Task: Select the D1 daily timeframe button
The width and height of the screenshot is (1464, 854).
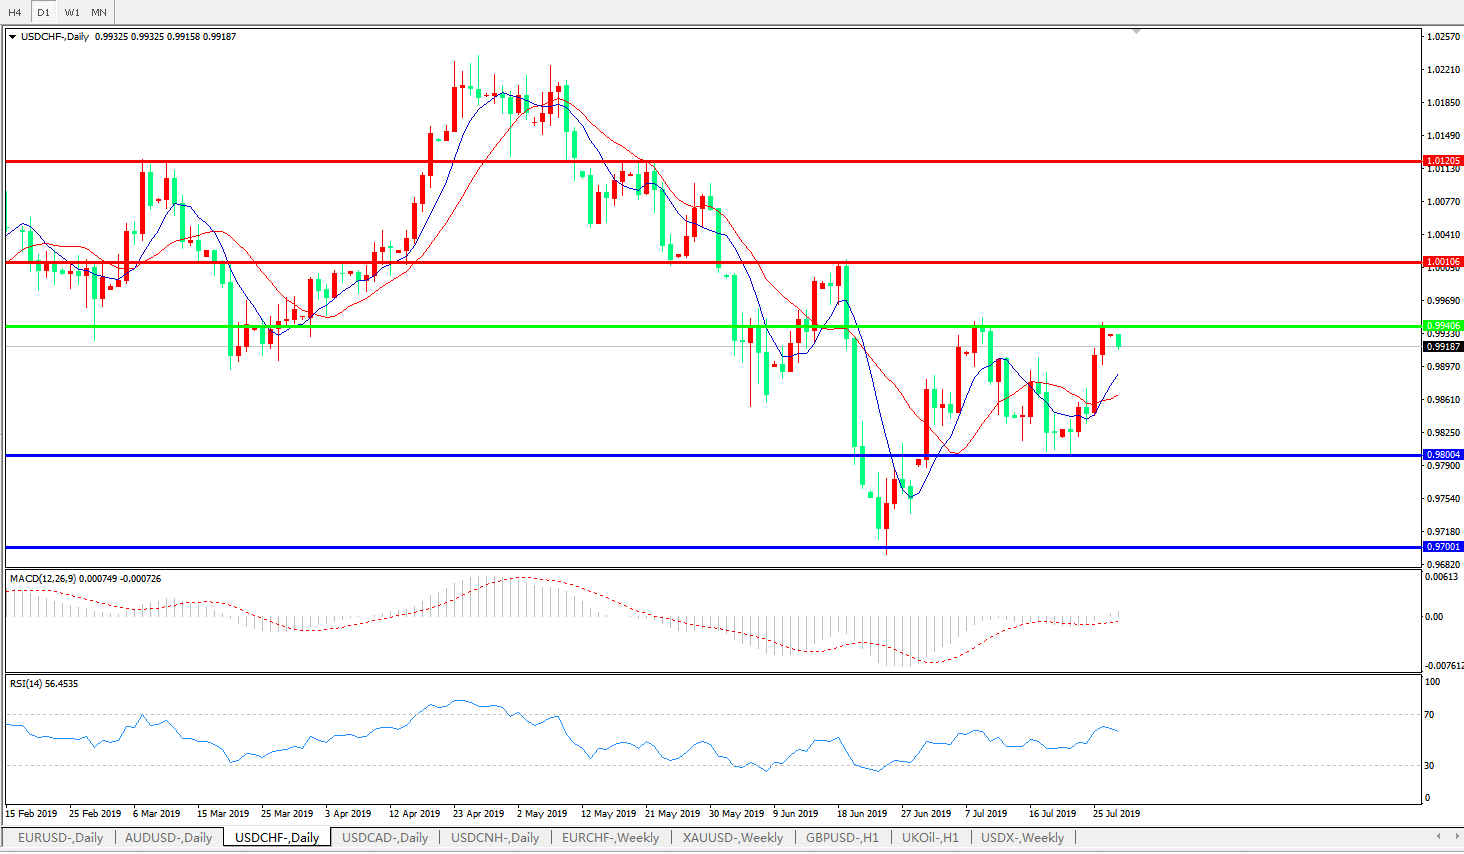Action: click(x=43, y=12)
